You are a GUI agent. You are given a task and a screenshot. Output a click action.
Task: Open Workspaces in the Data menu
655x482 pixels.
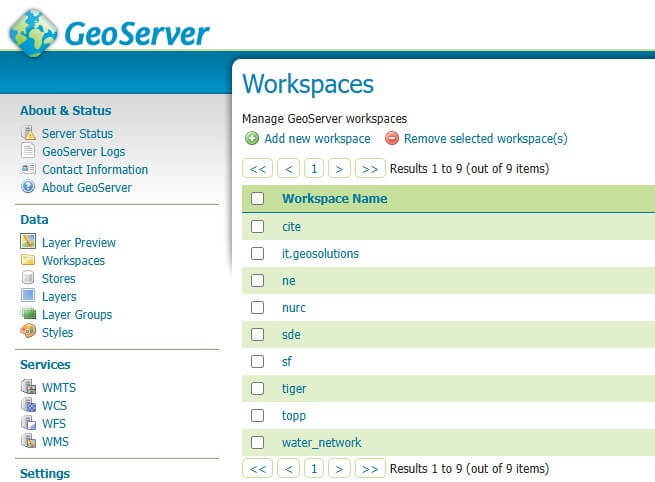[74, 261]
